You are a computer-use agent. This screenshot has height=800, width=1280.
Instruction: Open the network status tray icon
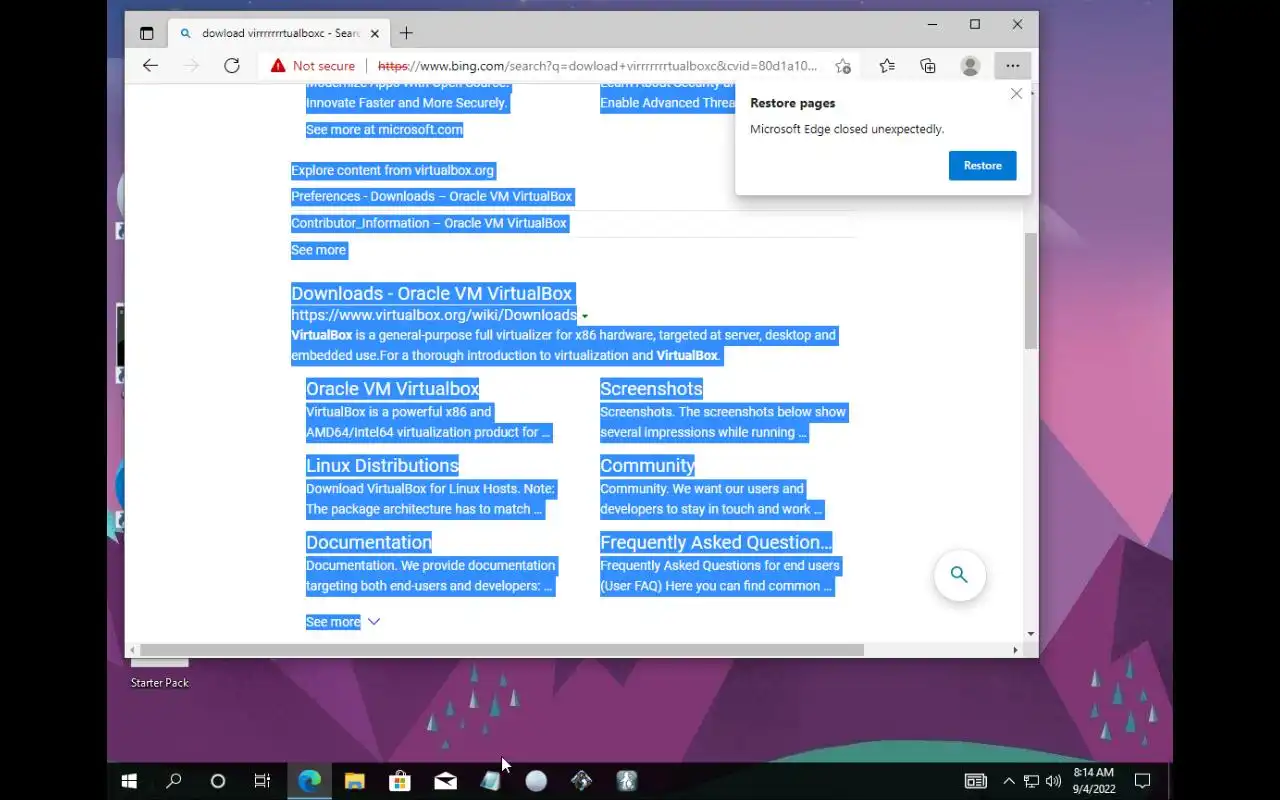(x=1031, y=781)
